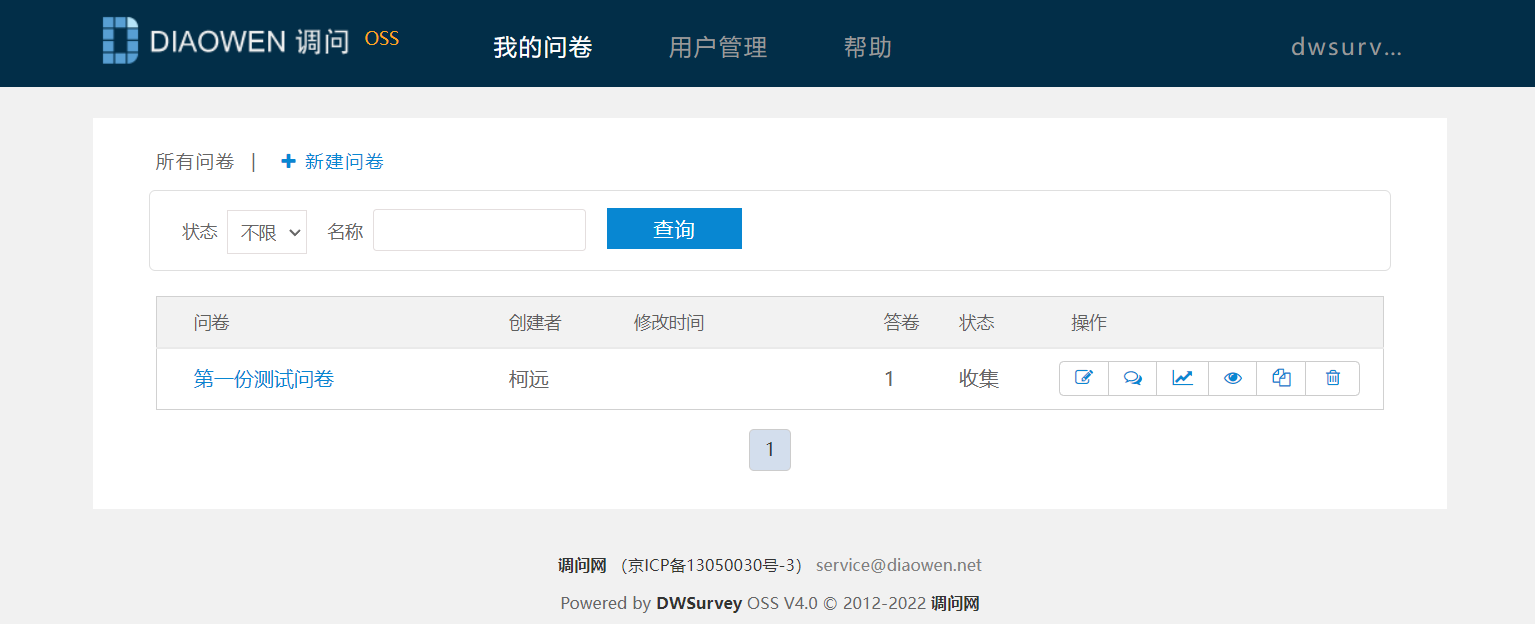
Task: Click the DIAOWEN logo icon
Action: point(120,41)
